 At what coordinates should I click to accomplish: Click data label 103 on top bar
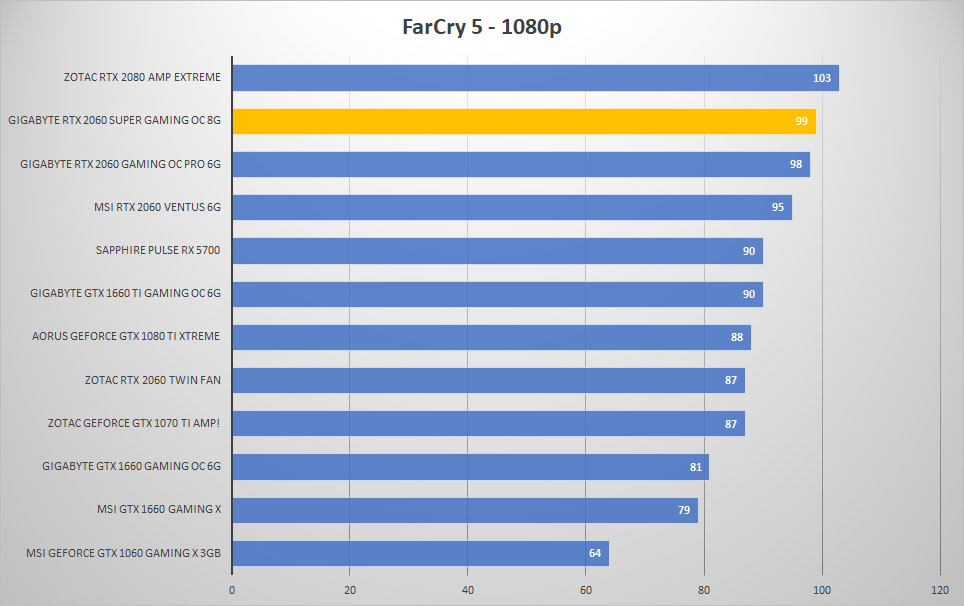click(822, 78)
